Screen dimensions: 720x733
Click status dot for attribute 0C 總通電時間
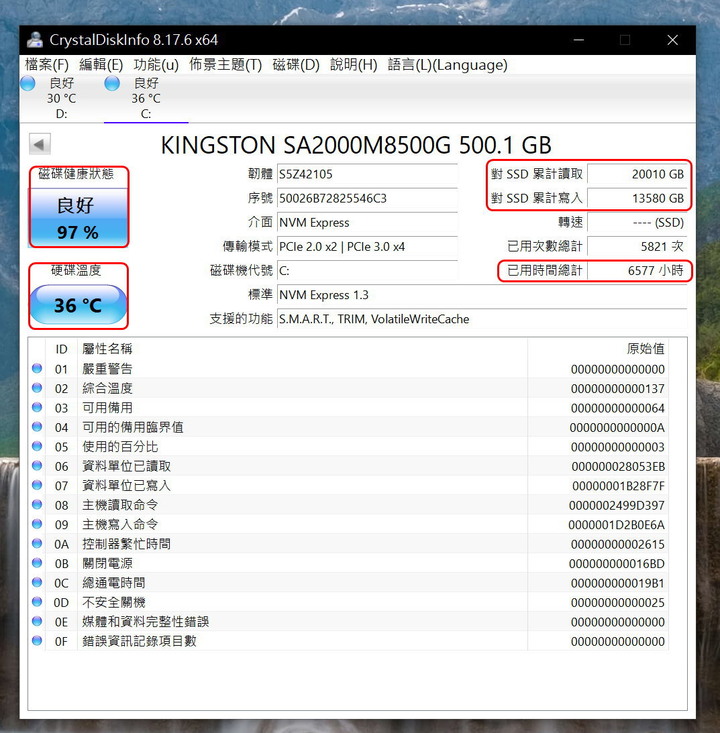(x=37, y=582)
